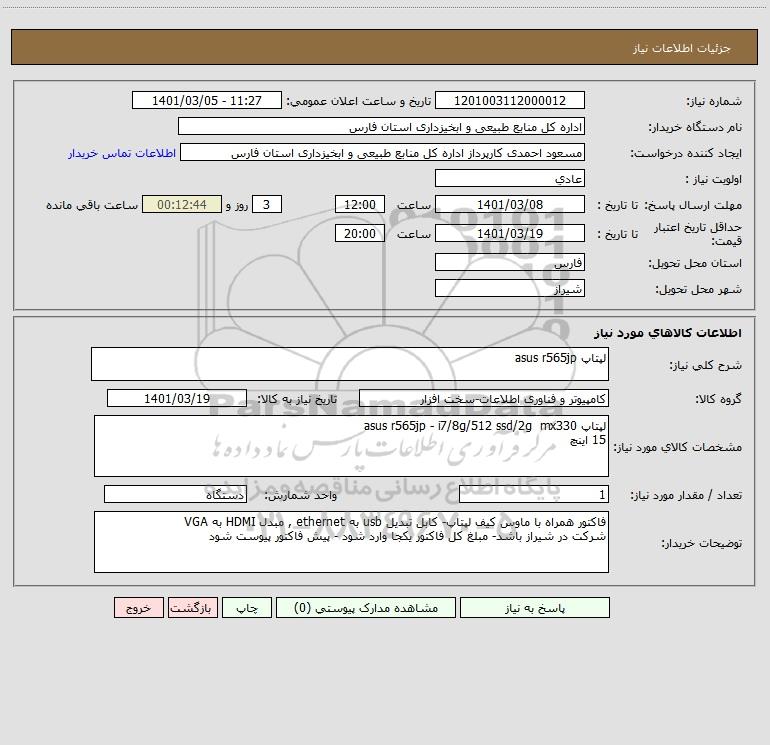Viewport: 770px width, 745px height.
Task: Click the شرح کلی نیاز label
Action: pyautogui.click(x=706, y=365)
